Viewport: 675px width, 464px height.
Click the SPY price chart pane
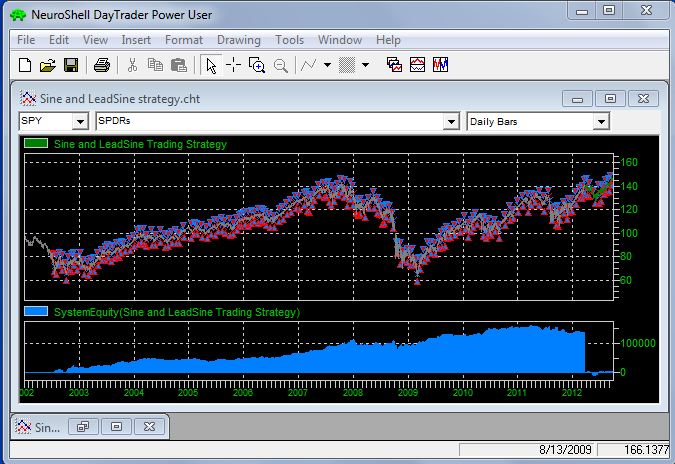(319, 227)
